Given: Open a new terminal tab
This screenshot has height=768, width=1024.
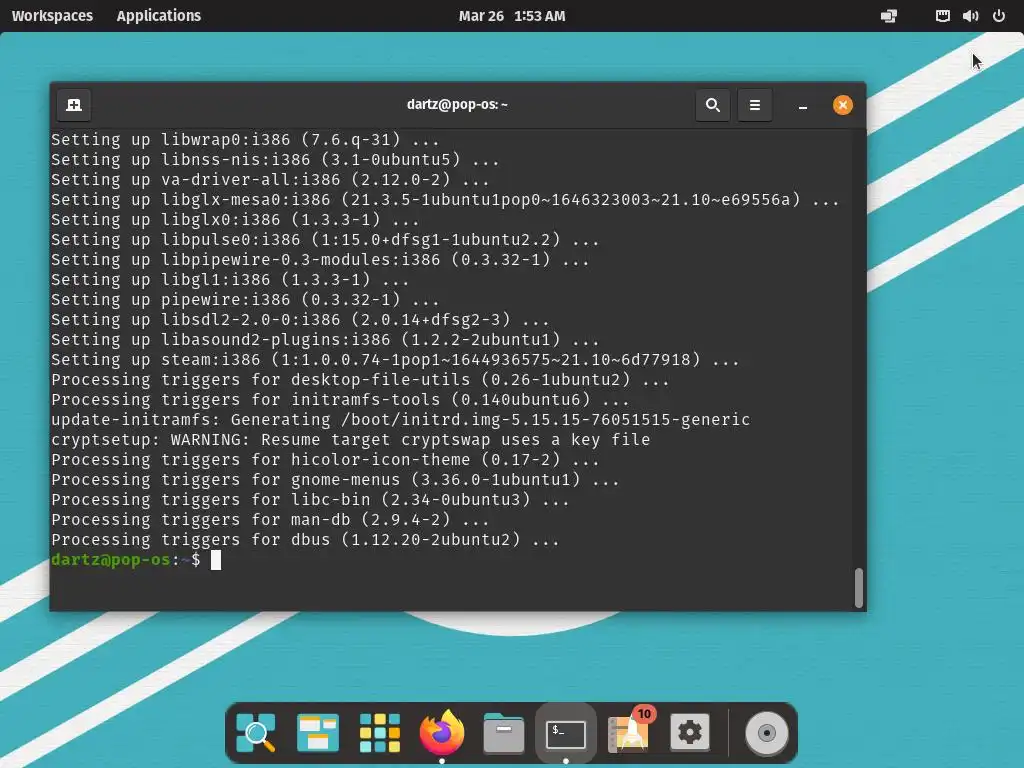Looking at the screenshot, I should 74,105.
